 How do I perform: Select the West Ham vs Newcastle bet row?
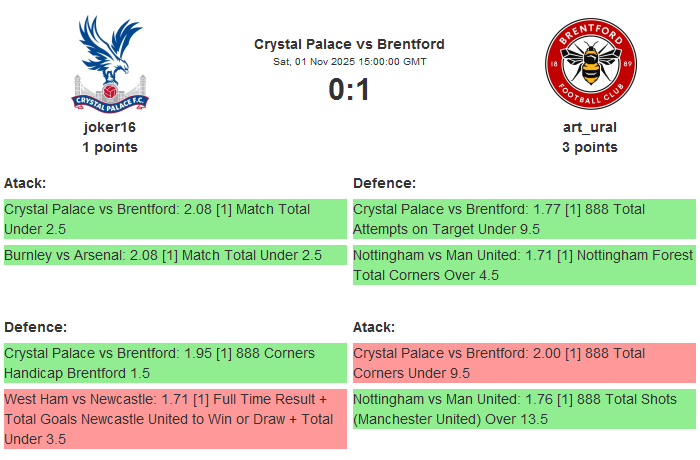click(x=174, y=418)
